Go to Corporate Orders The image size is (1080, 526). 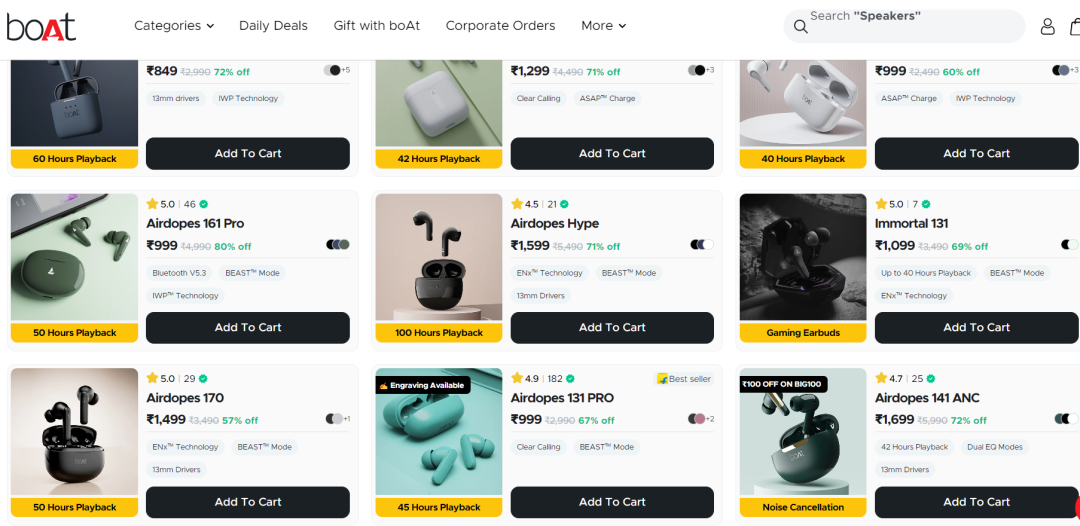pos(500,26)
